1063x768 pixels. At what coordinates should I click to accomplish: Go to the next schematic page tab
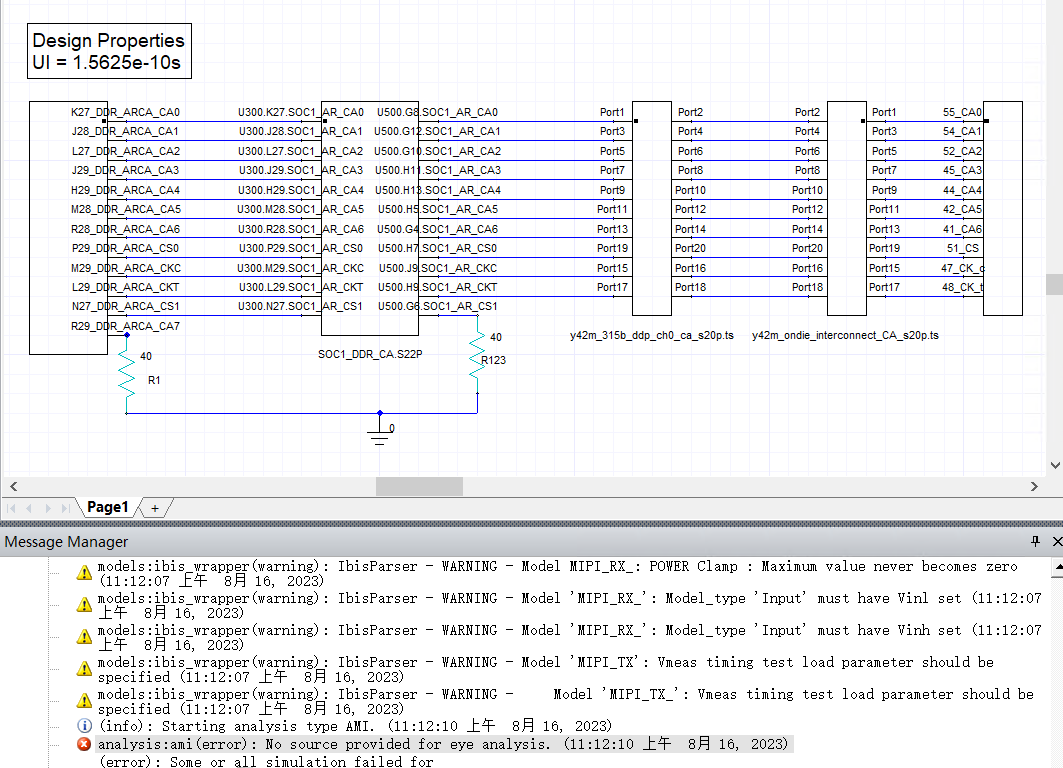47,508
